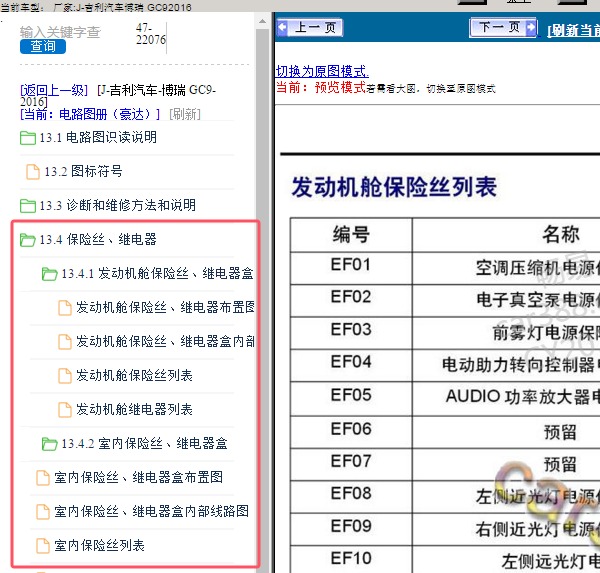Click the 47-22076 number text
This screenshot has height=573, width=600.
tap(151, 34)
